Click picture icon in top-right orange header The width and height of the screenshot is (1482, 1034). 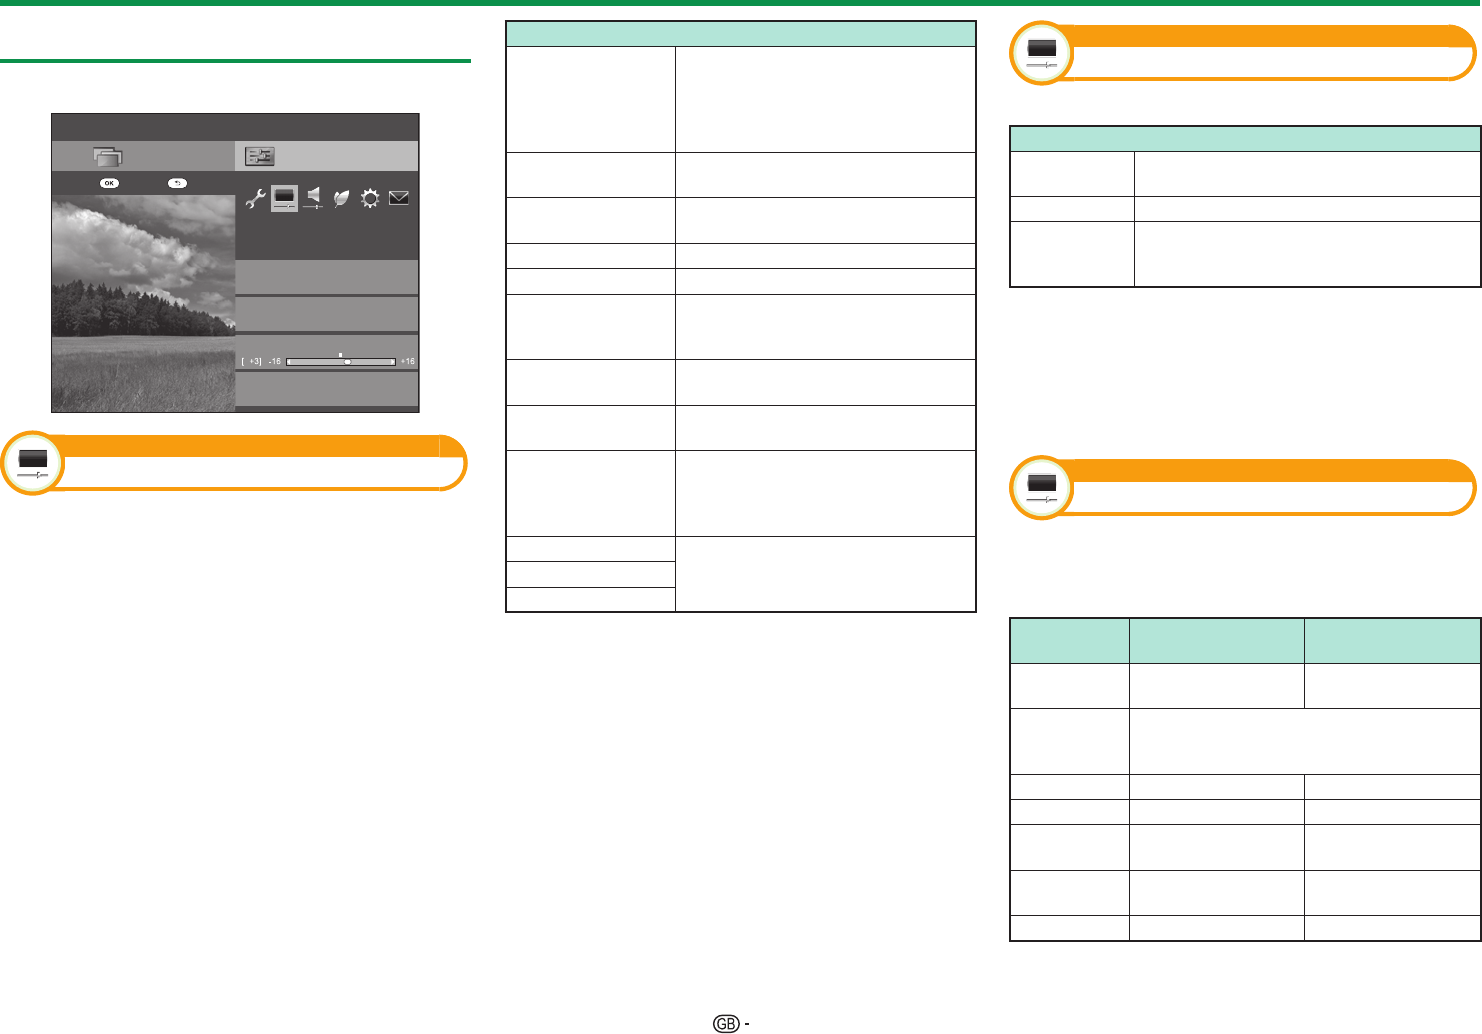[x=1041, y=52]
